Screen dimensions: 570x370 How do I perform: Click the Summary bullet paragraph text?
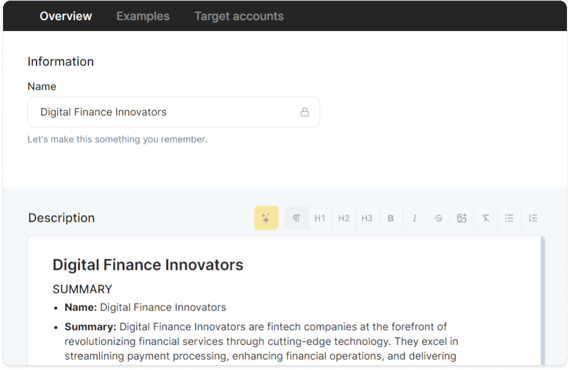[261, 341]
